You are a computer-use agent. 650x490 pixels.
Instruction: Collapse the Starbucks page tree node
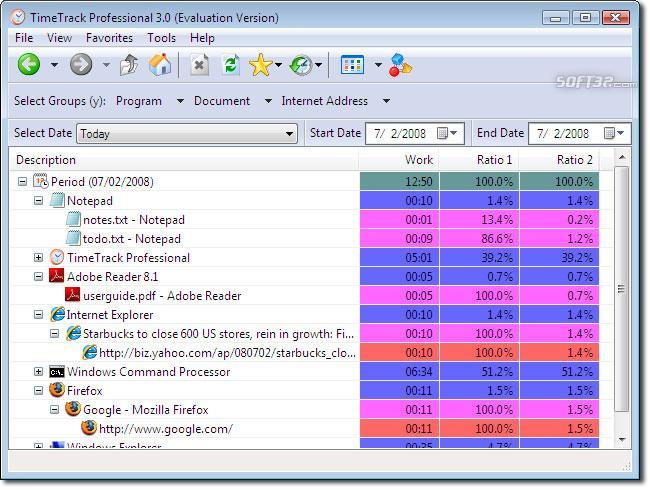point(54,333)
